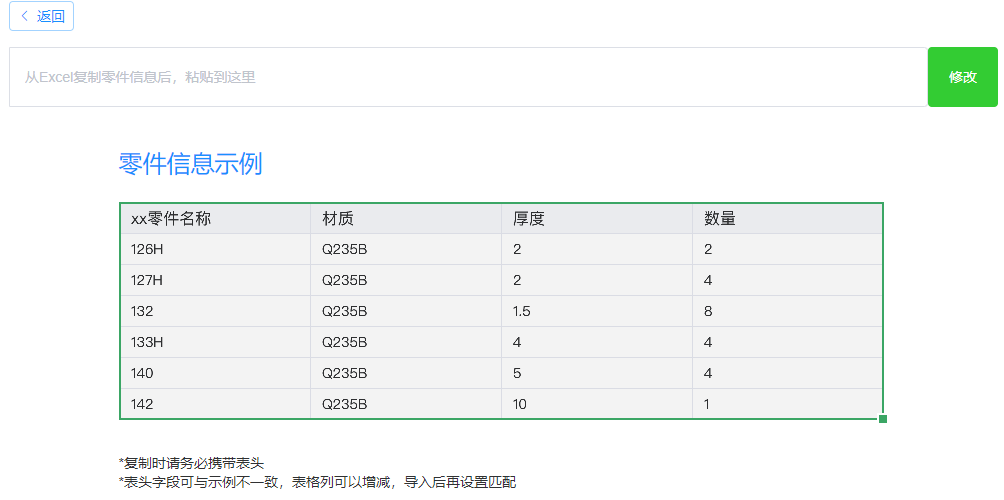Click Q235B material in 142 row
The width and height of the screenshot is (1004, 500).
pos(406,404)
